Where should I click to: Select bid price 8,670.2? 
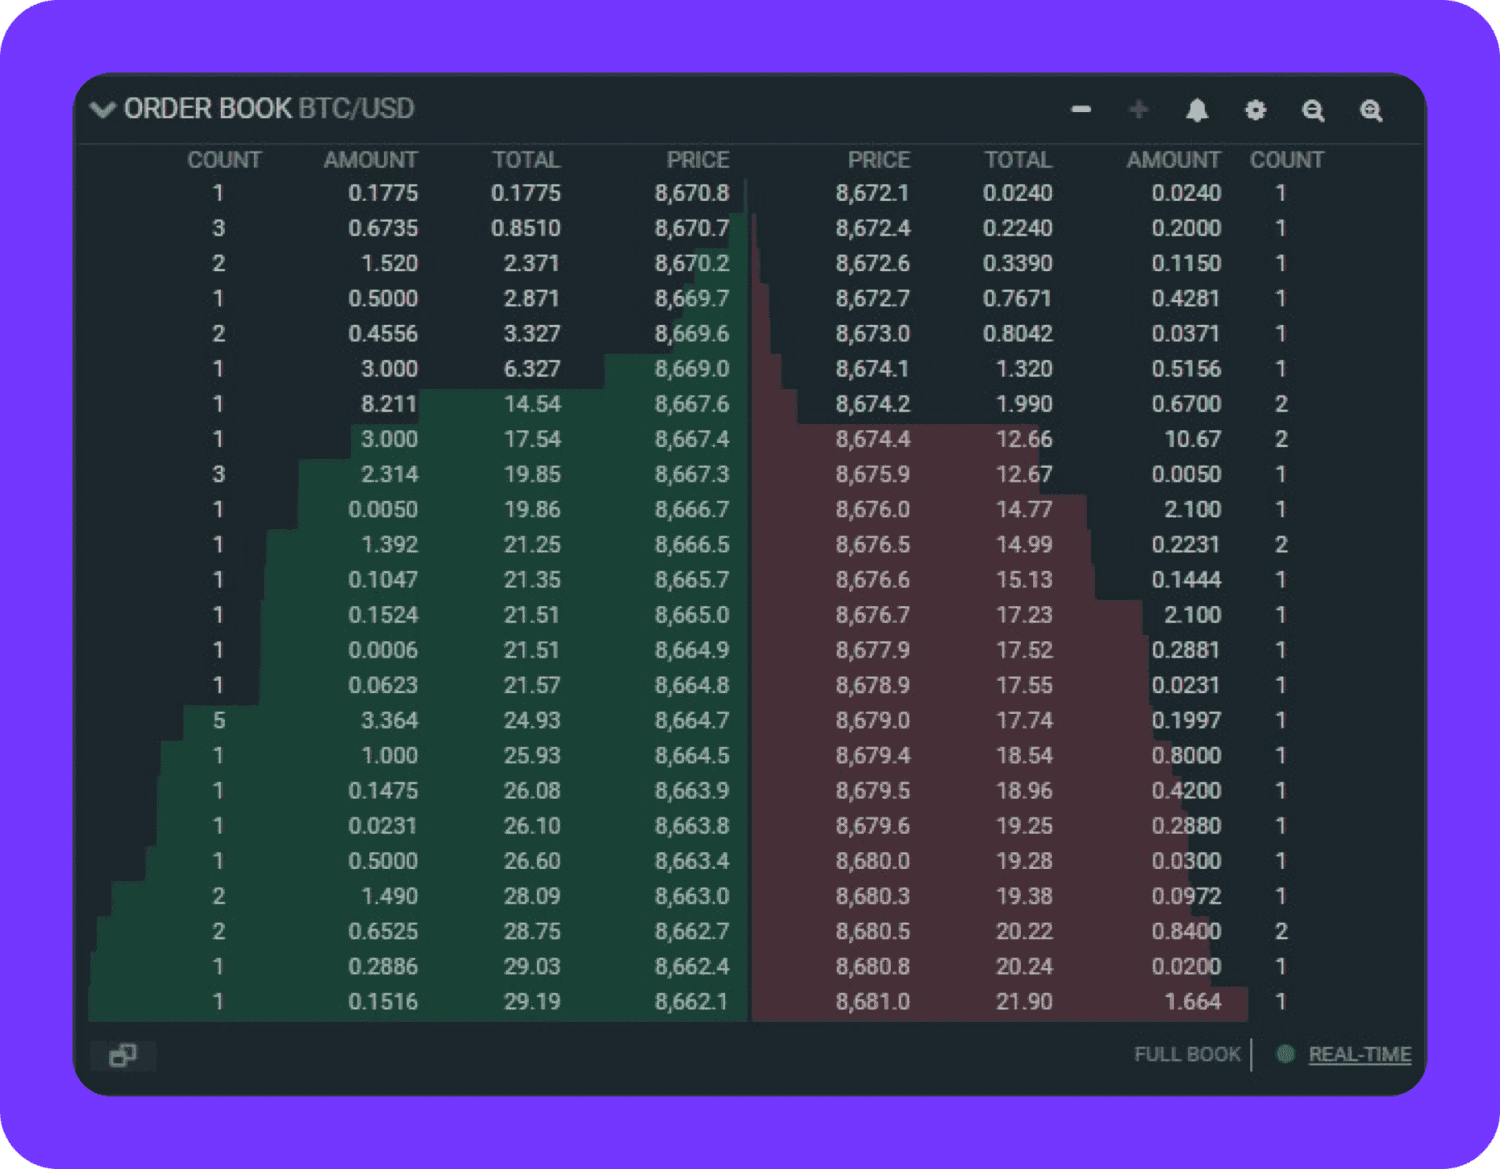coord(692,263)
